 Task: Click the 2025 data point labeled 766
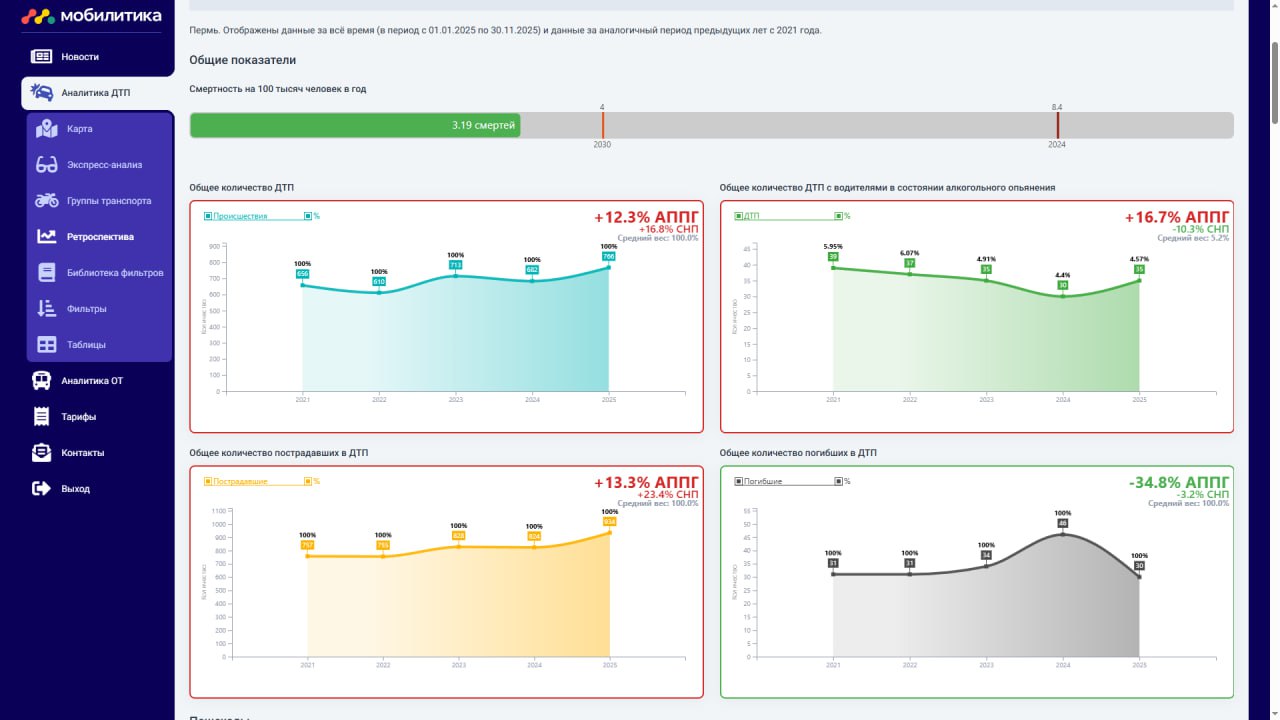[x=609, y=266]
